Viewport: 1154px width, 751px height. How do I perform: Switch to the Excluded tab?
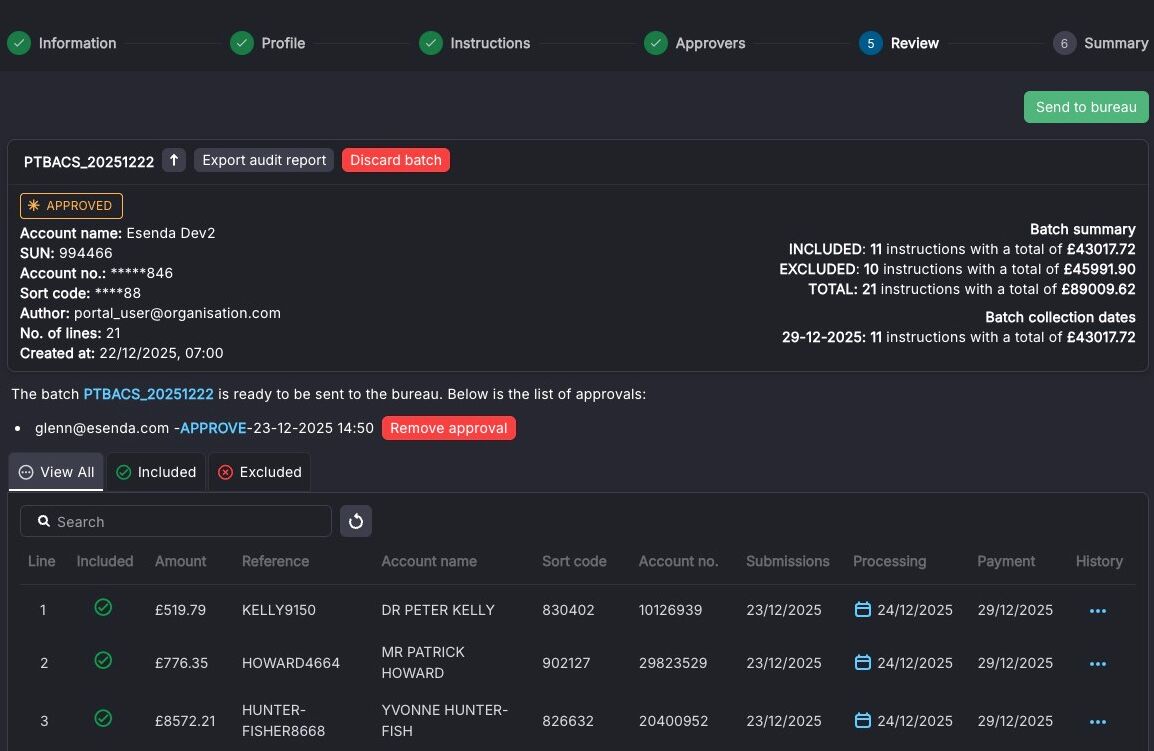click(260, 472)
